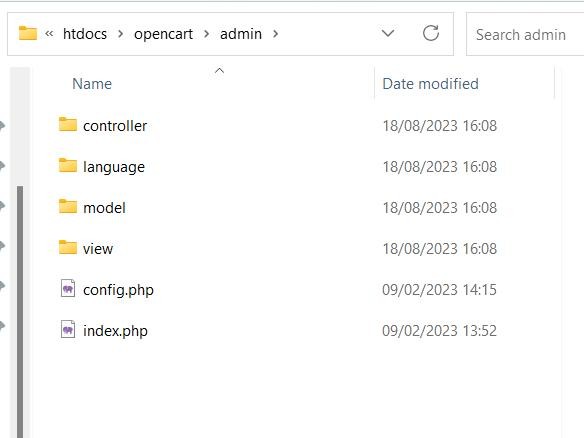The width and height of the screenshot is (584, 438).
Task: Select the index.php file name
Action: click(x=115, y=331)
